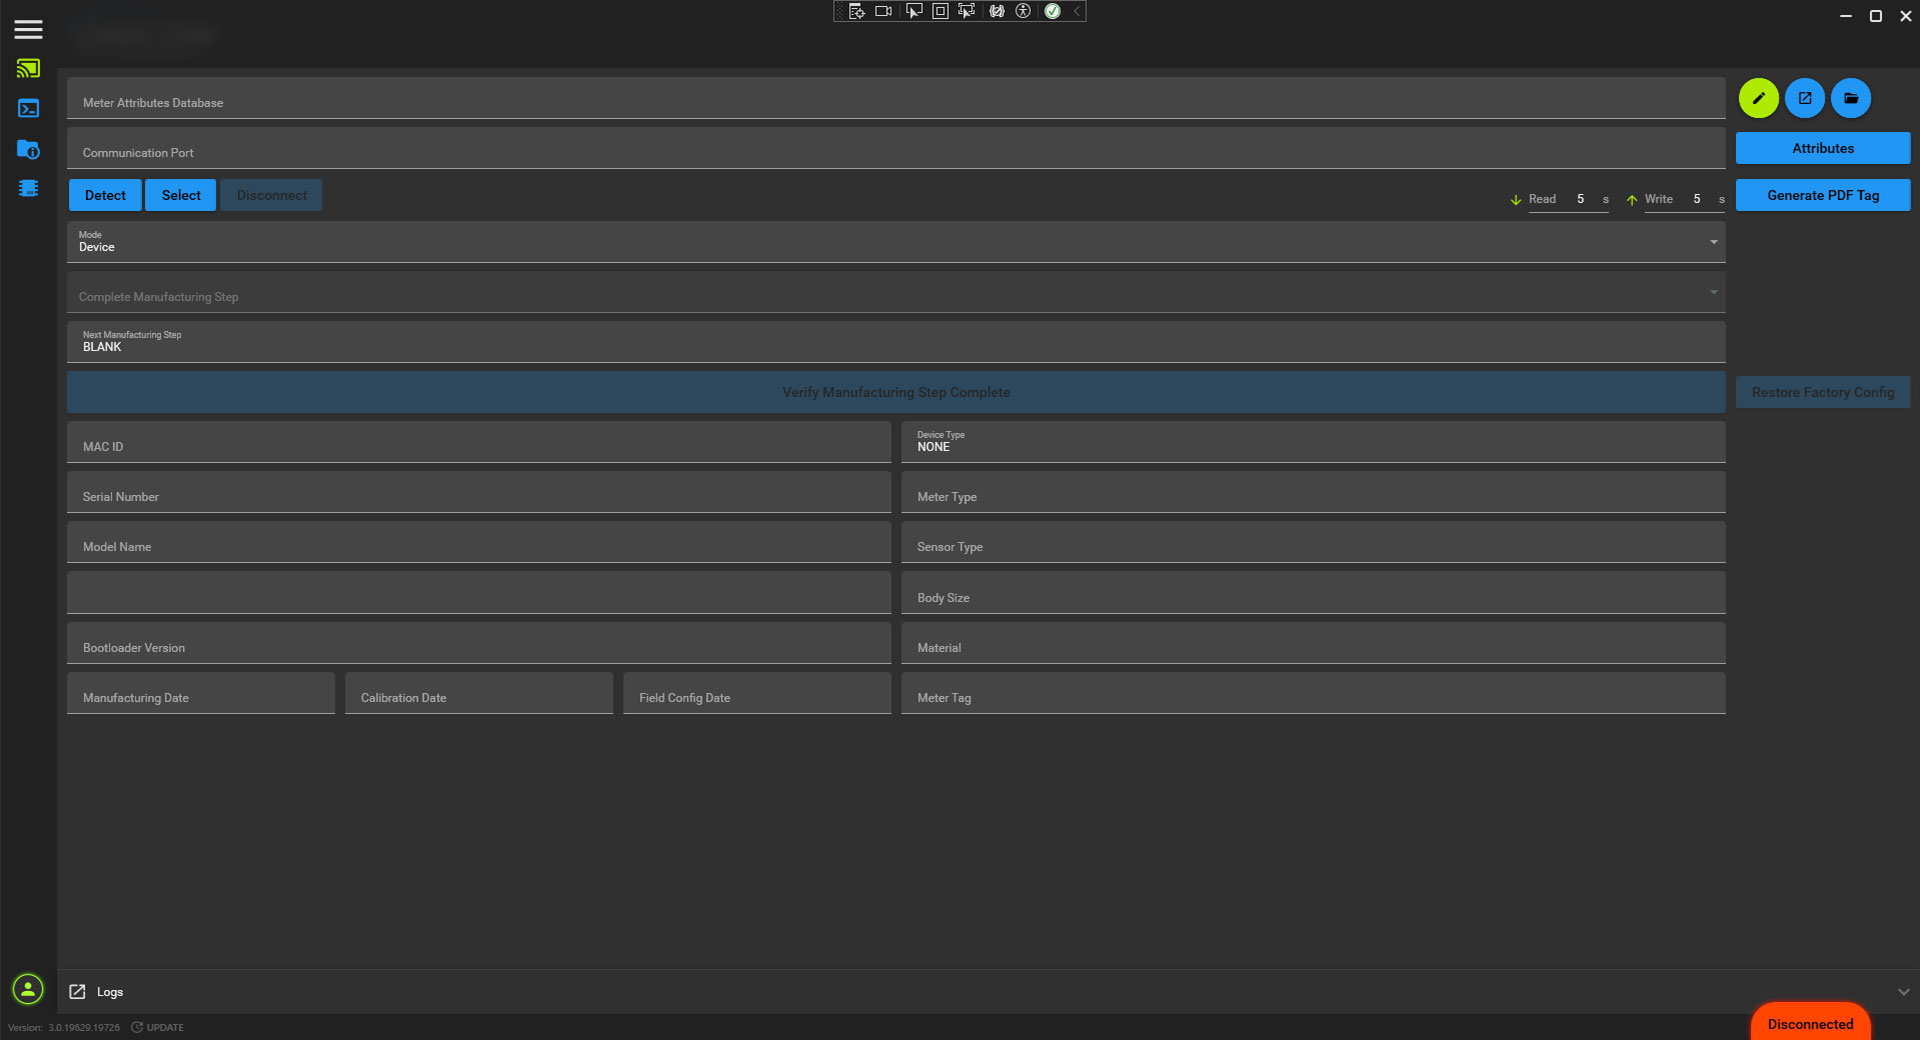Click the Read timeout value field

[1581, 199]
